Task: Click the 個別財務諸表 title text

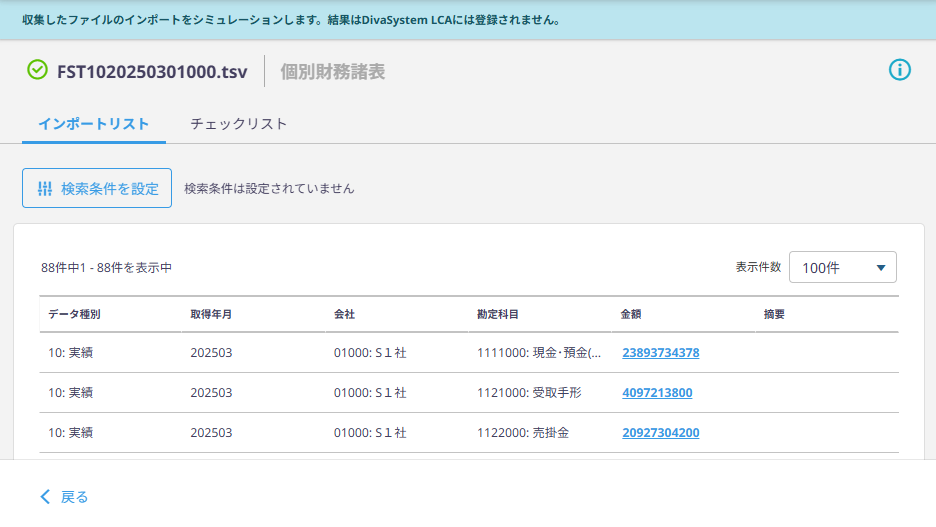Action: pyautogui.click(x=332, y=72)
